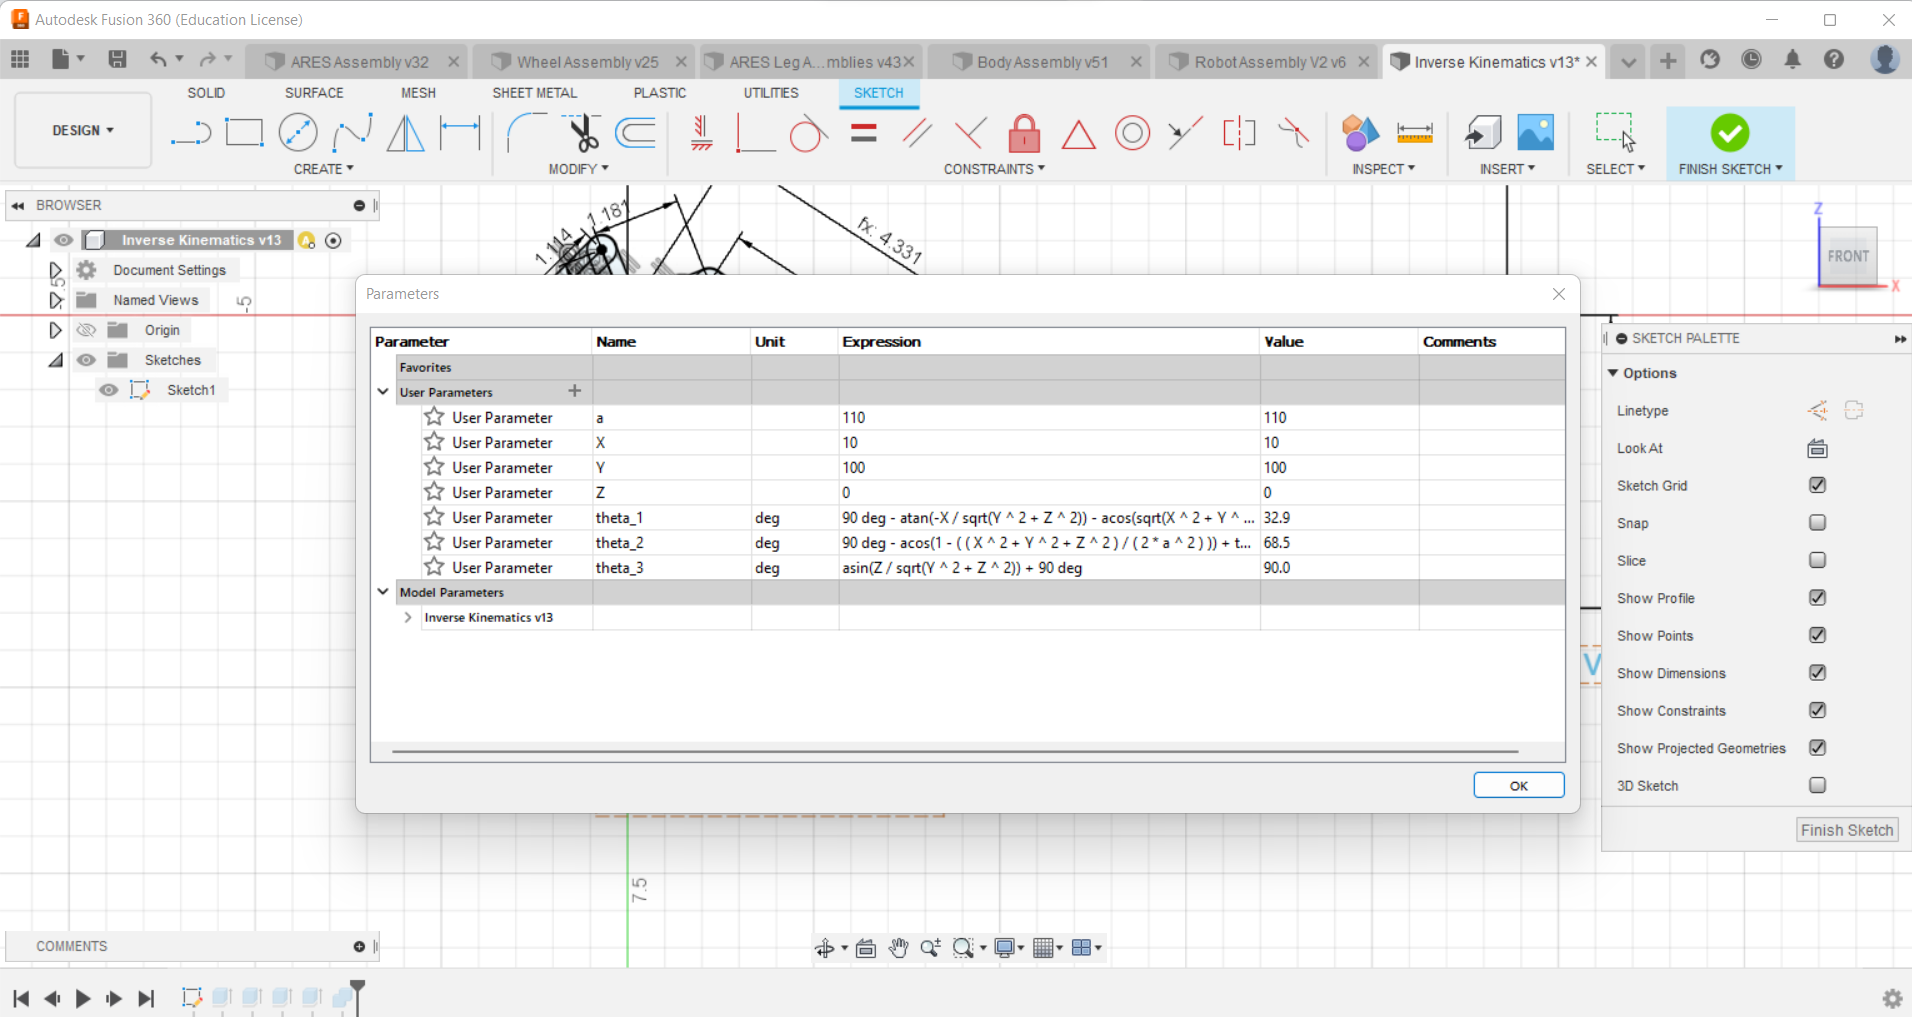Enable Snap in the Sketch Palette

1817,522
